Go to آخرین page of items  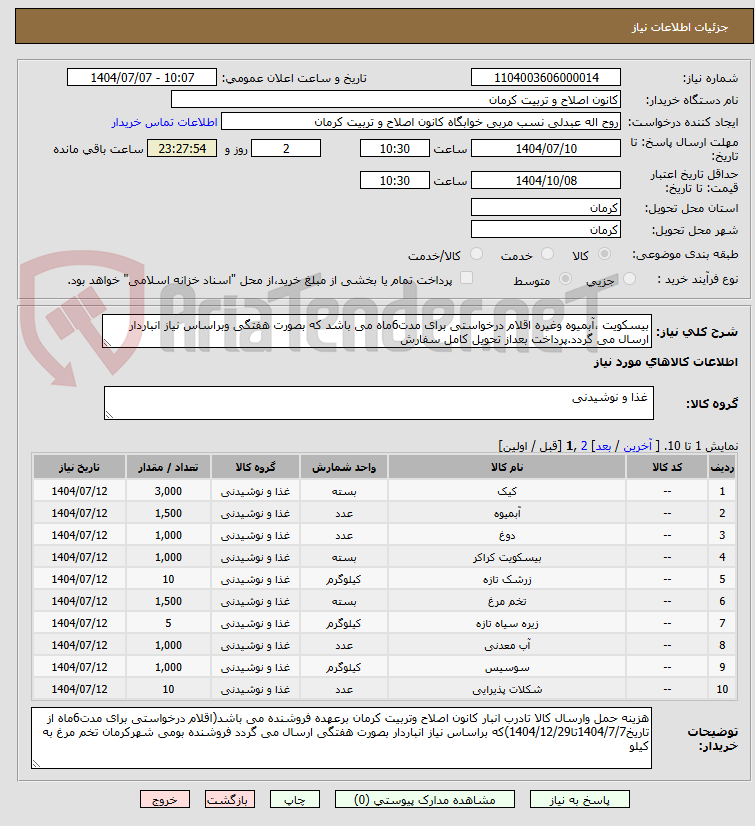(638, 447)
